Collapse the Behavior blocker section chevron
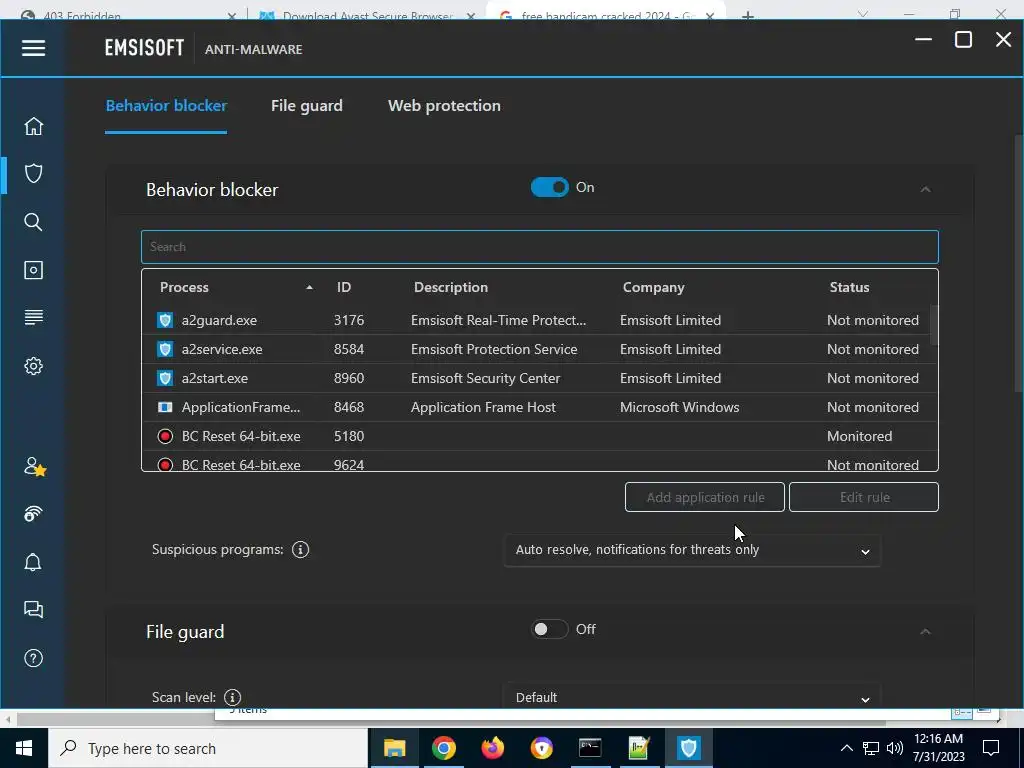1024x768 pixels. [x=925, y=189]
